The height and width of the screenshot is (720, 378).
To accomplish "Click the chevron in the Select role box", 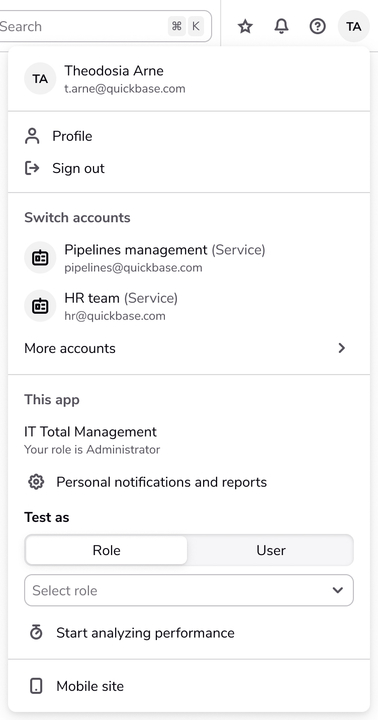I will coord(338,590).
